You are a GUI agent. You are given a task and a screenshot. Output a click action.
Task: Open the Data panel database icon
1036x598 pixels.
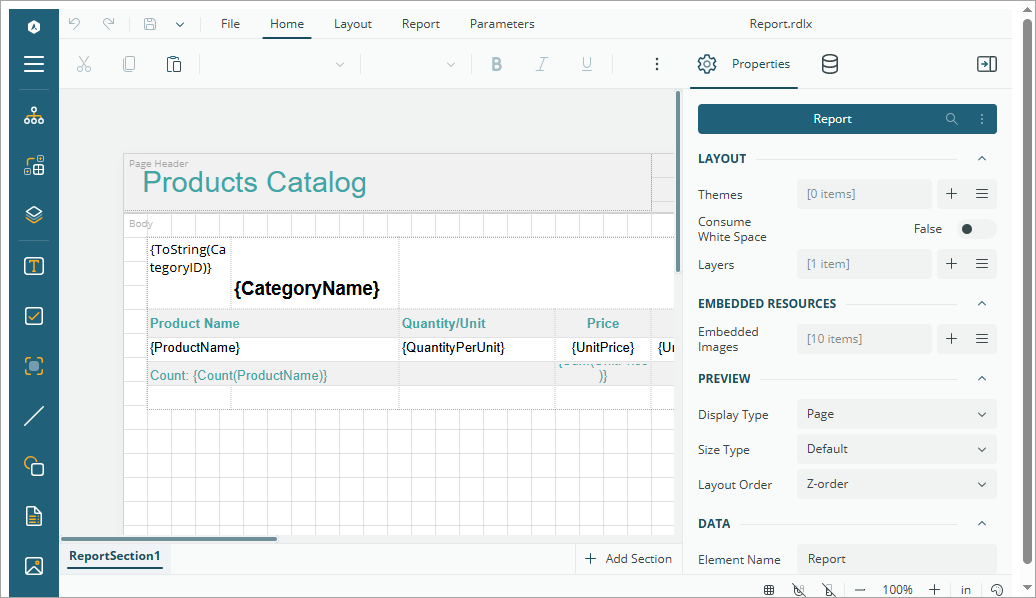[x=830, y=64]
